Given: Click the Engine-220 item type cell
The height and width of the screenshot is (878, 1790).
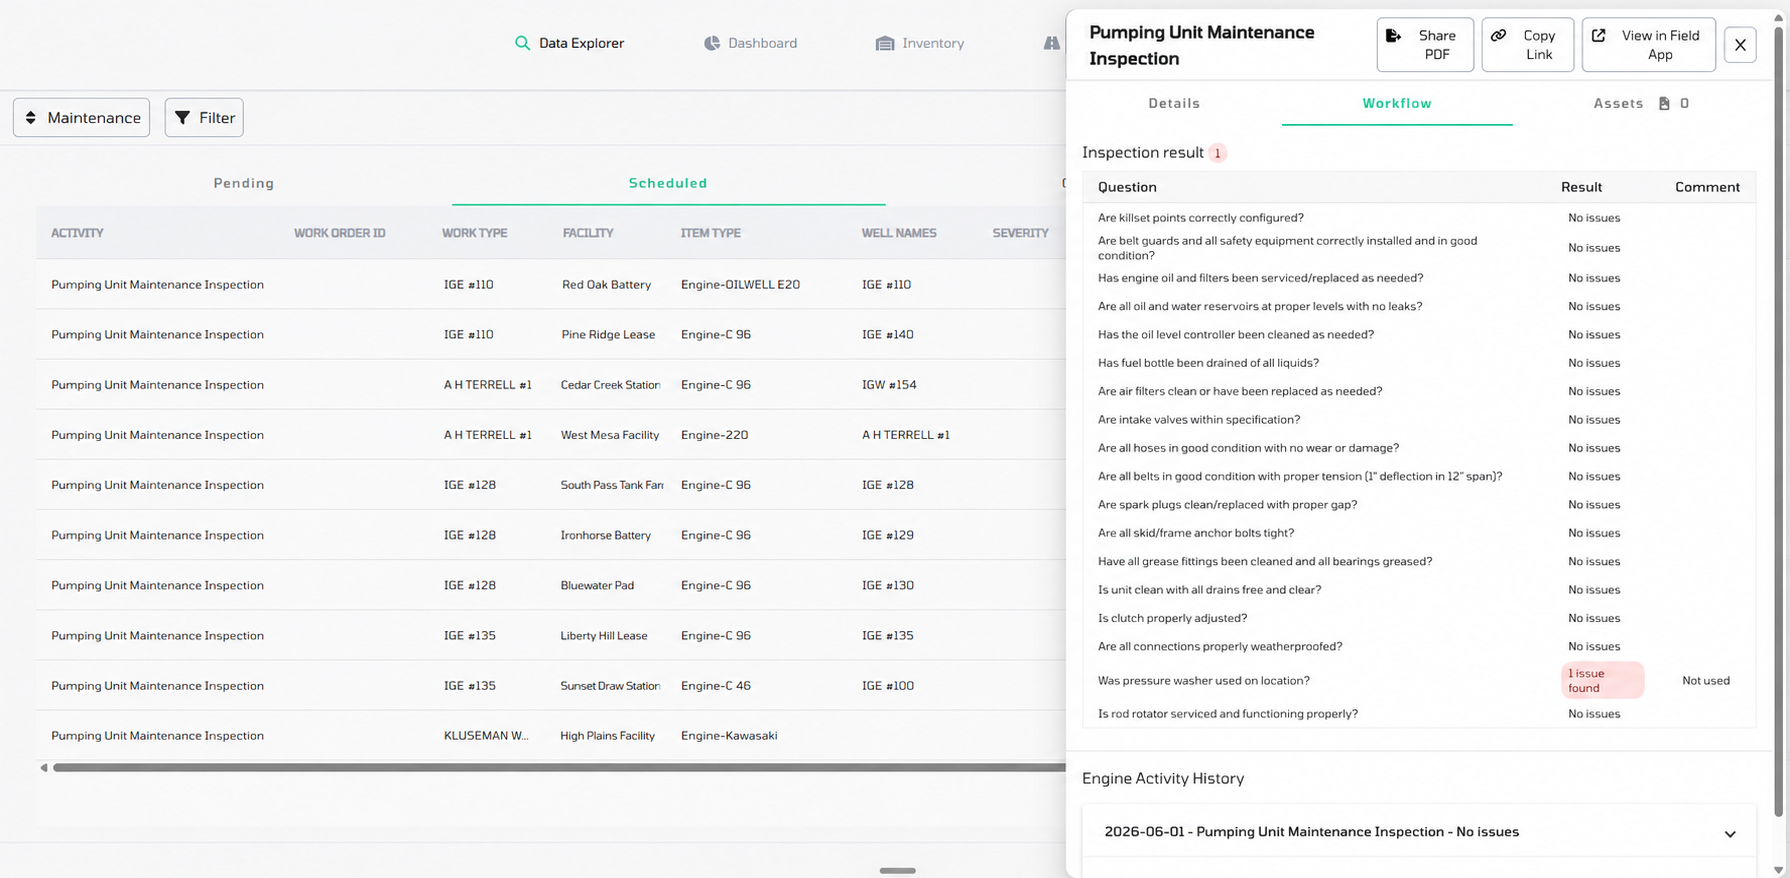Looking at the screenshot, I should 714,434.
